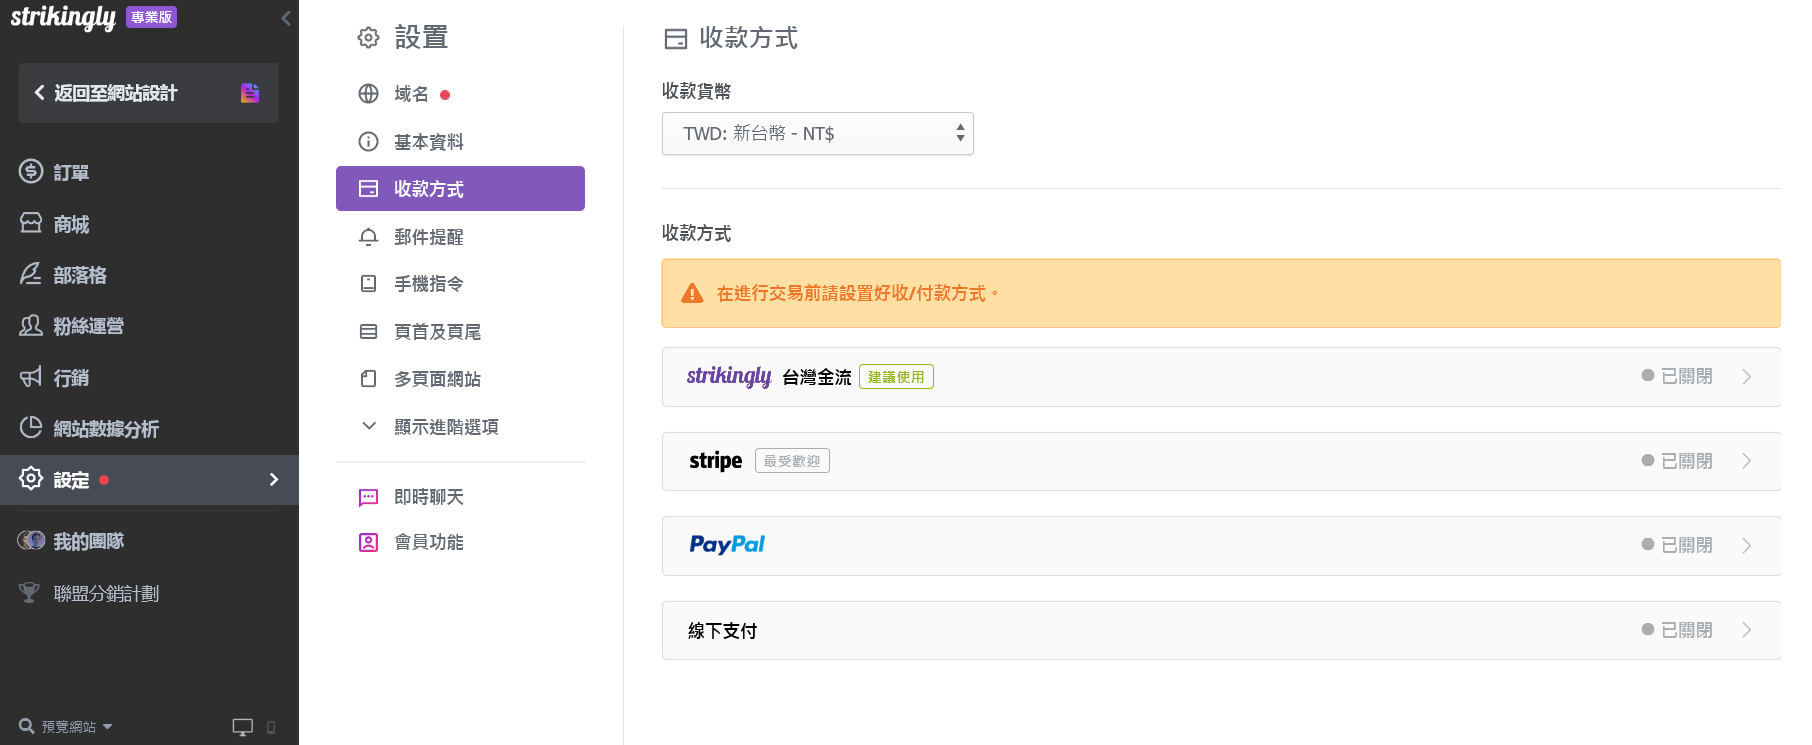Image resolution: width=1812 pixels, height=745 pixels.
Task: Click the stripe logo in payment list
Action: (x=716, y=461)
